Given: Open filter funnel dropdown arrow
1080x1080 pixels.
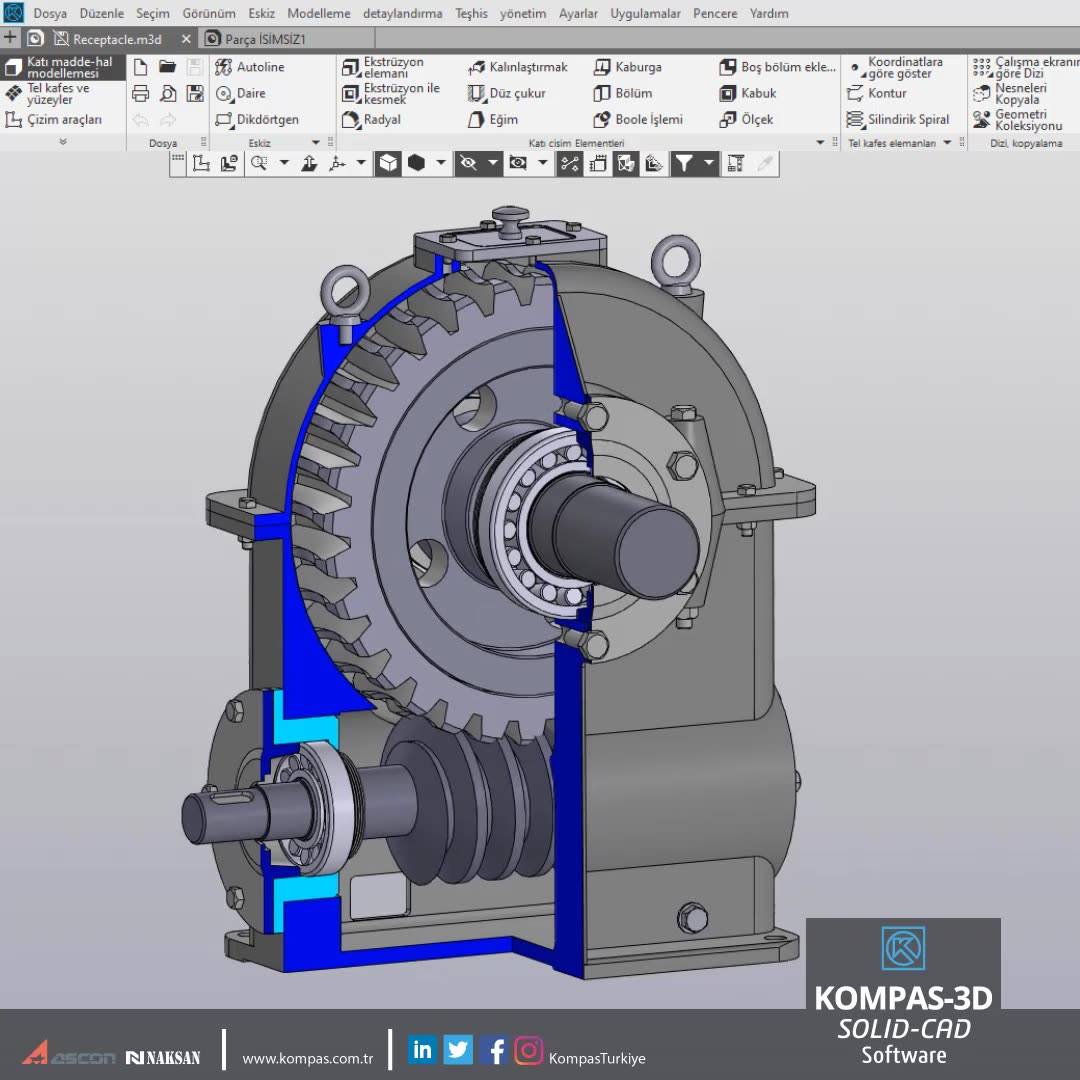Looking at the screenshot, I should coord(709,163).
